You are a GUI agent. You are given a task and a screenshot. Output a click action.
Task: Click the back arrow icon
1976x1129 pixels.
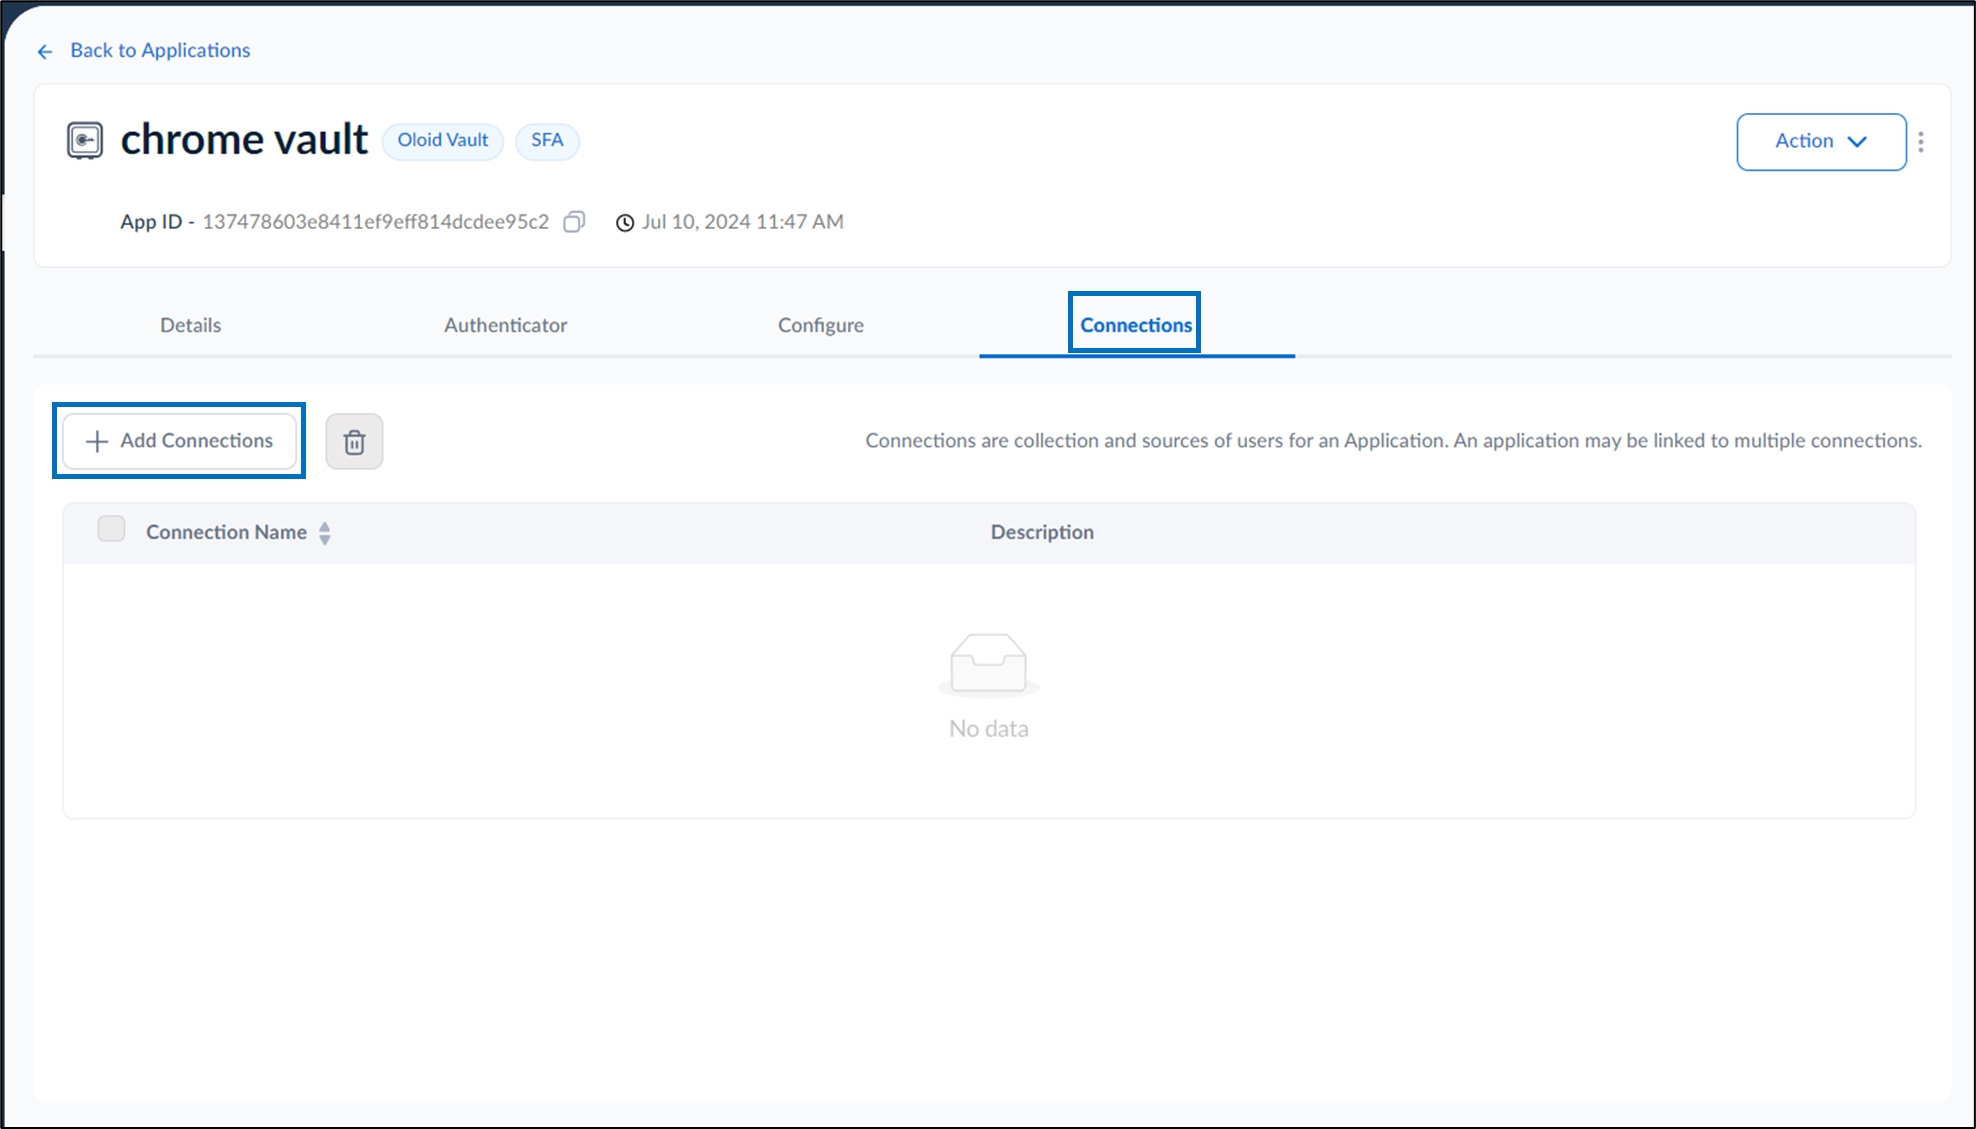45,51
